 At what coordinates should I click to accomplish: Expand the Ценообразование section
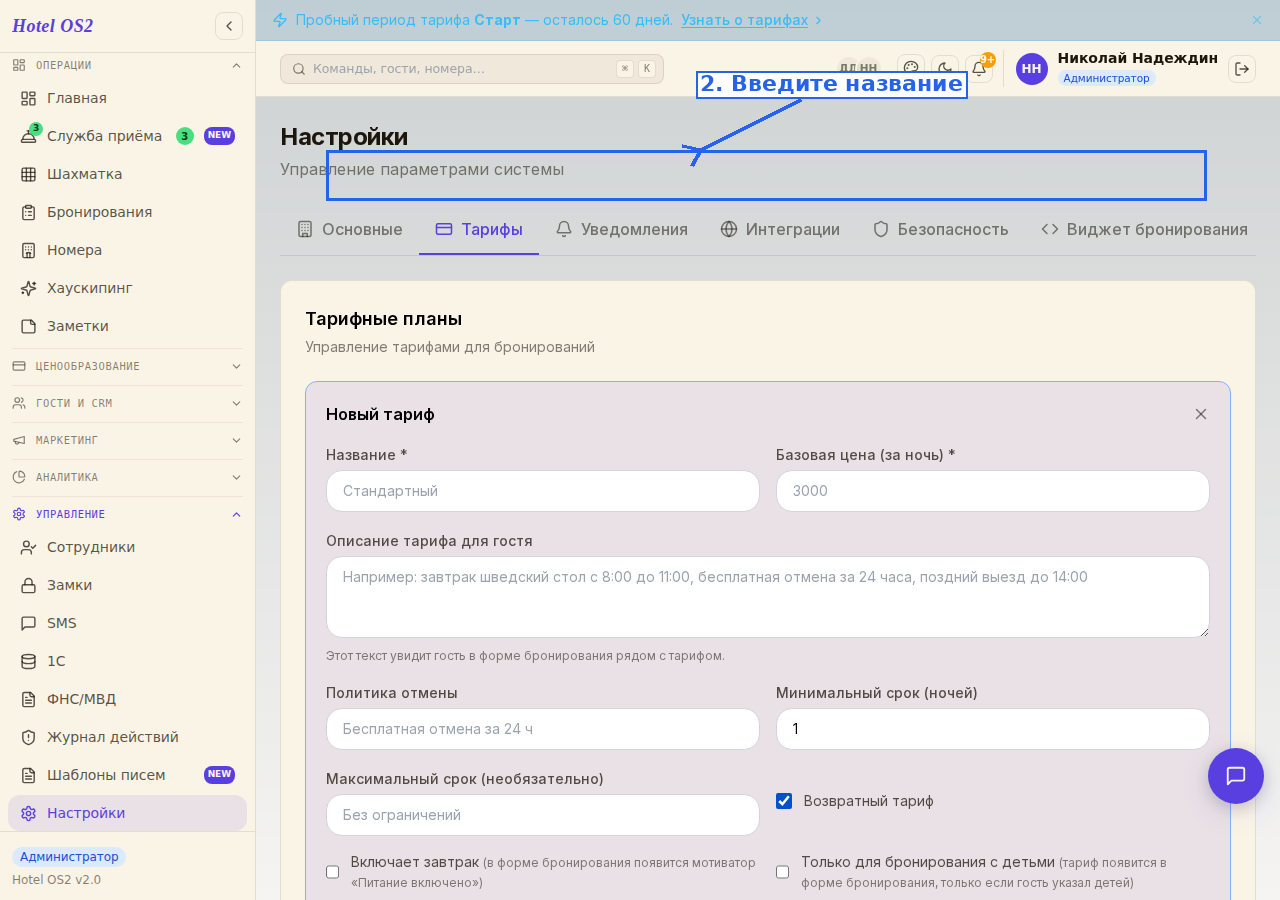[x=127, y=366]
